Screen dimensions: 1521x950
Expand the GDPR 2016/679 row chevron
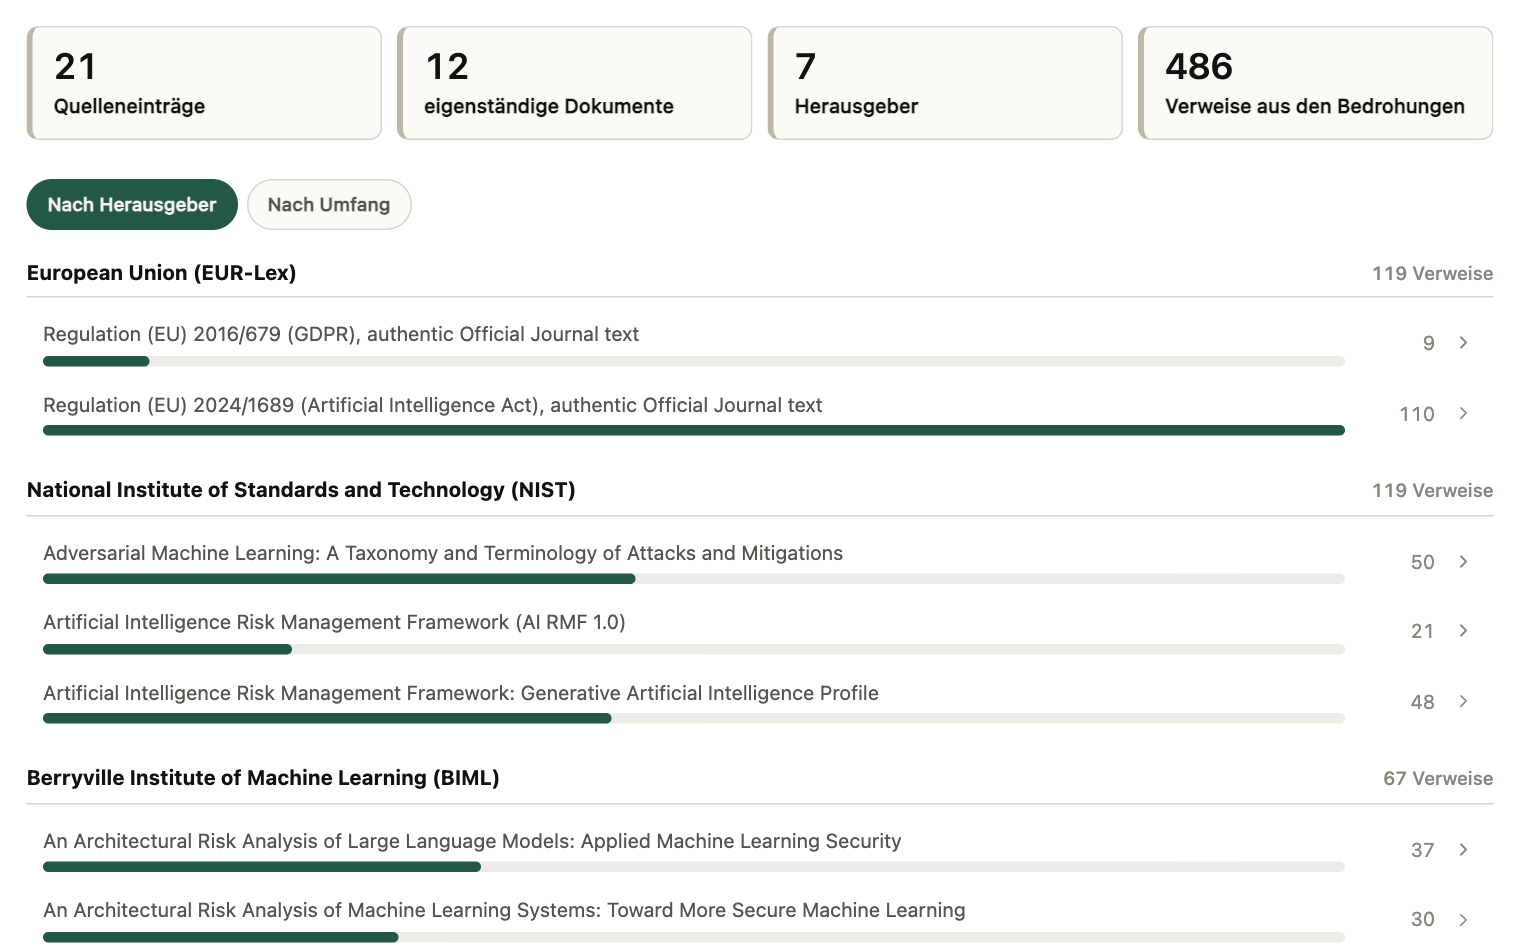click(1463, 343)
